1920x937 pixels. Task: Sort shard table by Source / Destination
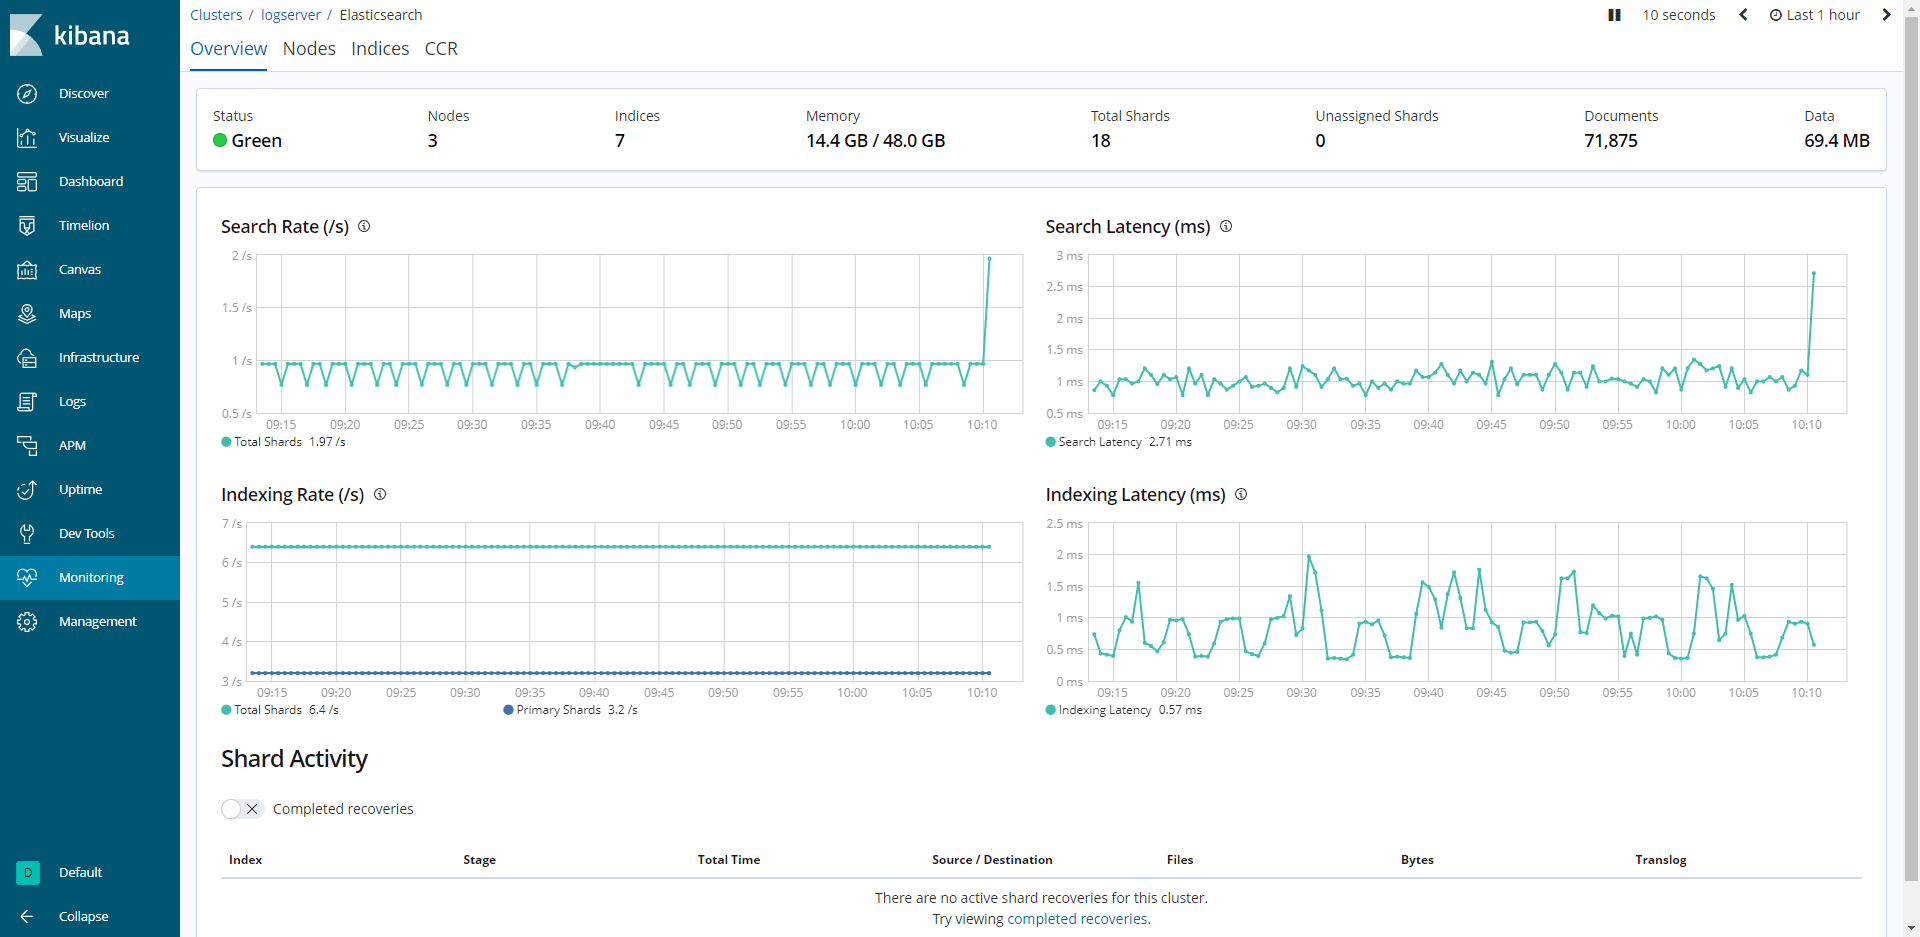tap(992, 860)
